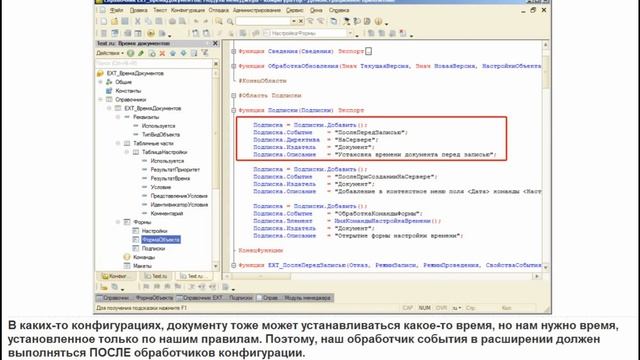Switch to the Конфиг... bottom panel tab
Viewport: 640px width, 360px height.
[115, 276]
